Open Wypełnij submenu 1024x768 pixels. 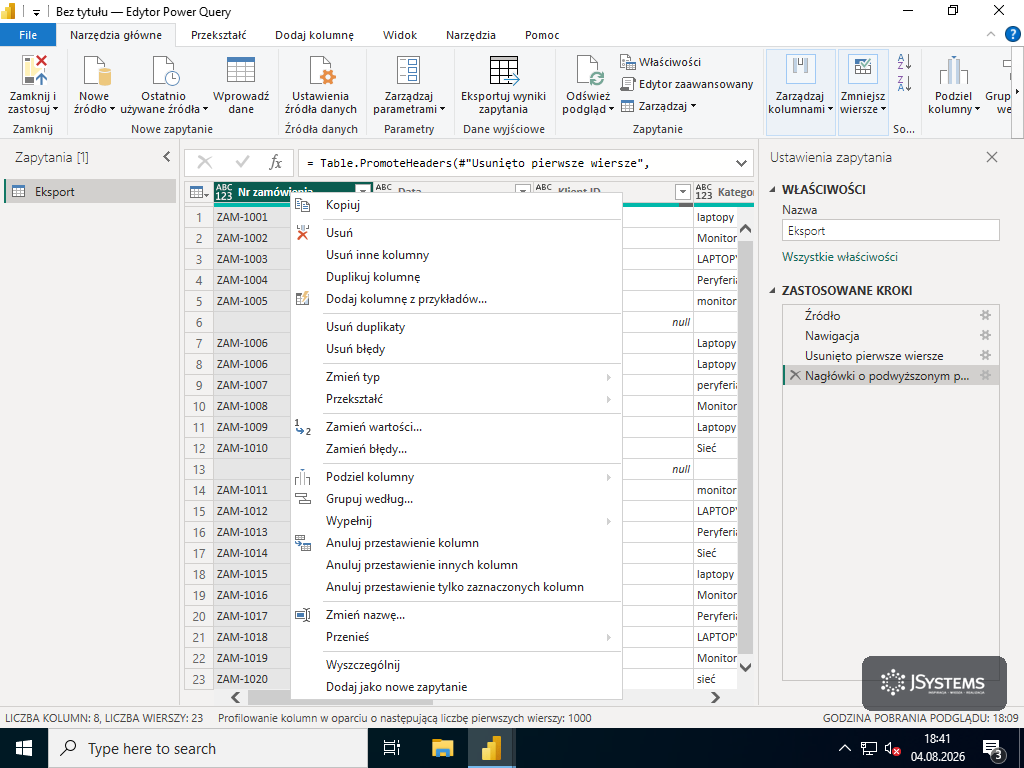[456, 521]
